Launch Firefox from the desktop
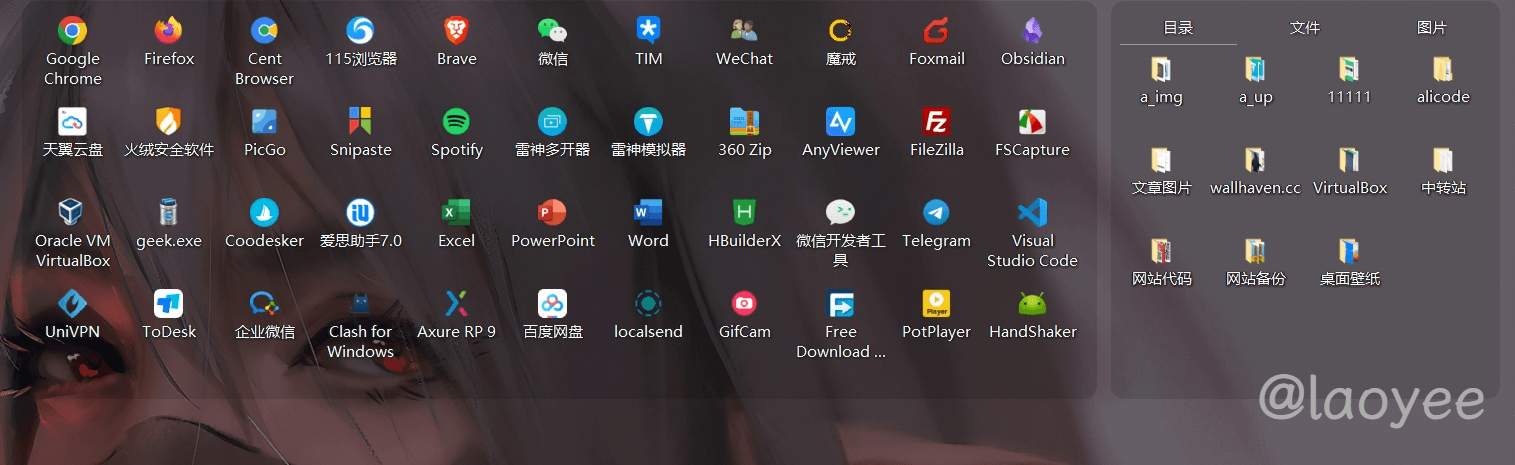Viewport: 1515px width, 465px height. (169, 31)
